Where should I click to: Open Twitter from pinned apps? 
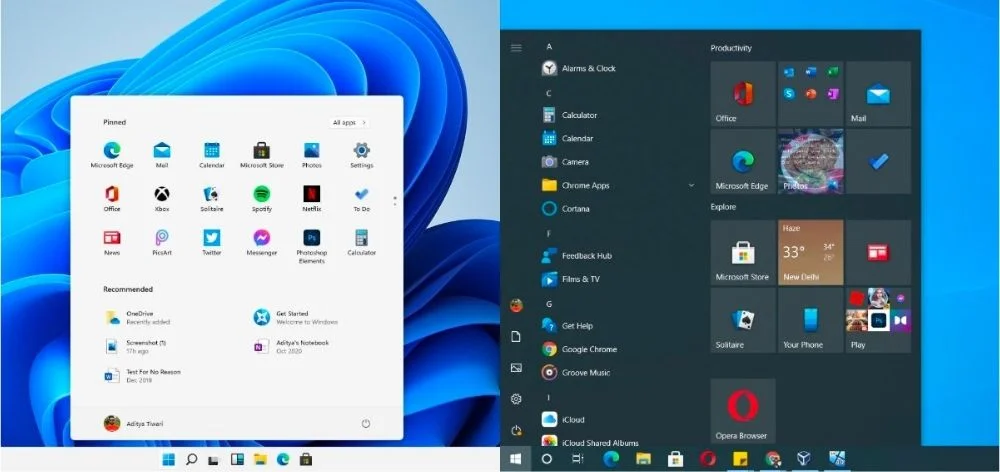212,242
